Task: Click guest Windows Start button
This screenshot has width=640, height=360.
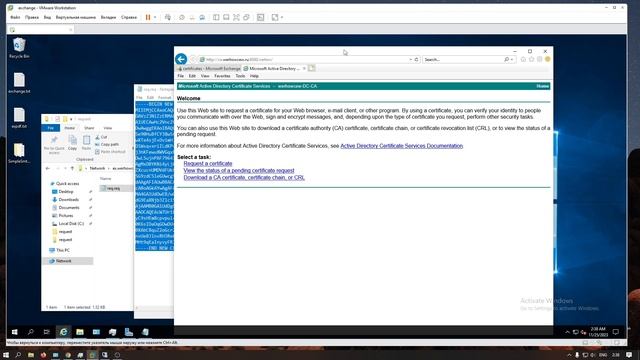Action: [15, 332]
